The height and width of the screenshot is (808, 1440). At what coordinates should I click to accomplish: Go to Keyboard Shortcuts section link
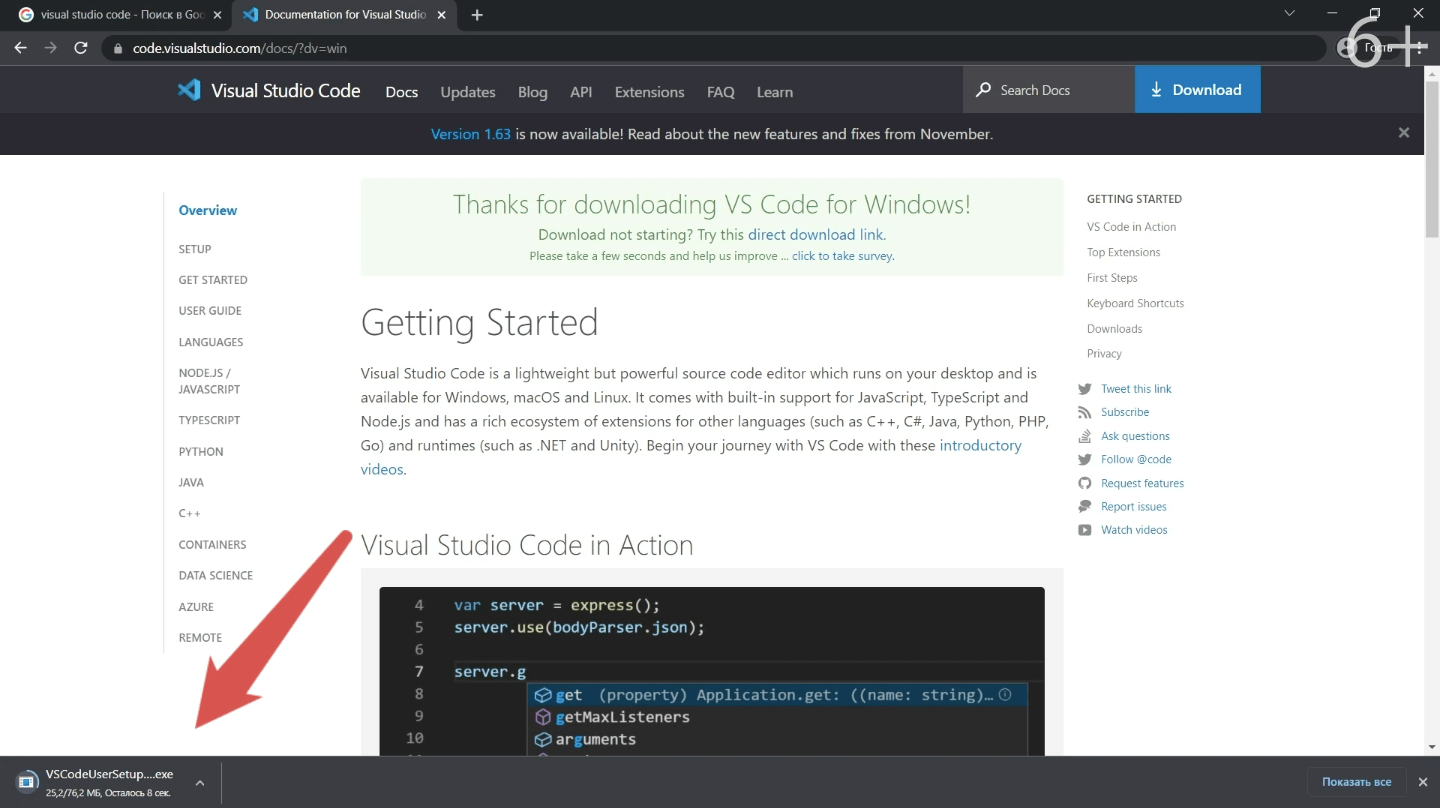tap(1135, 303)
